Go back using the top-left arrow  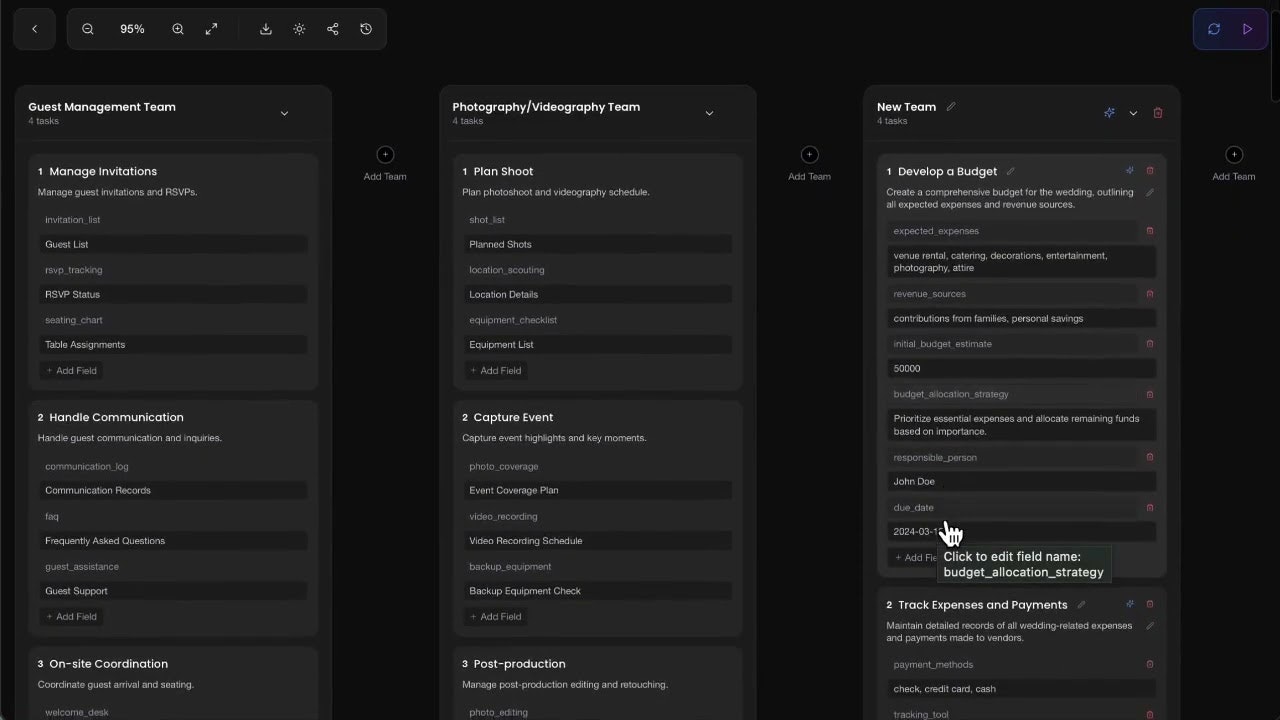(34, 29)
